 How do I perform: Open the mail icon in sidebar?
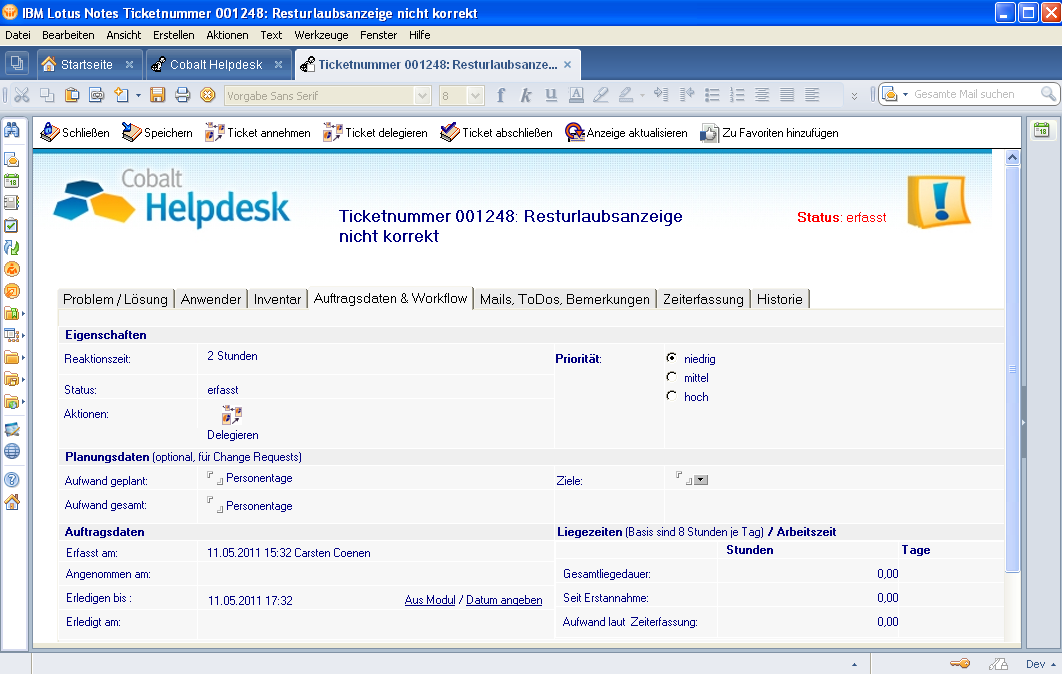pyautogui.click(x=12, y=160)
